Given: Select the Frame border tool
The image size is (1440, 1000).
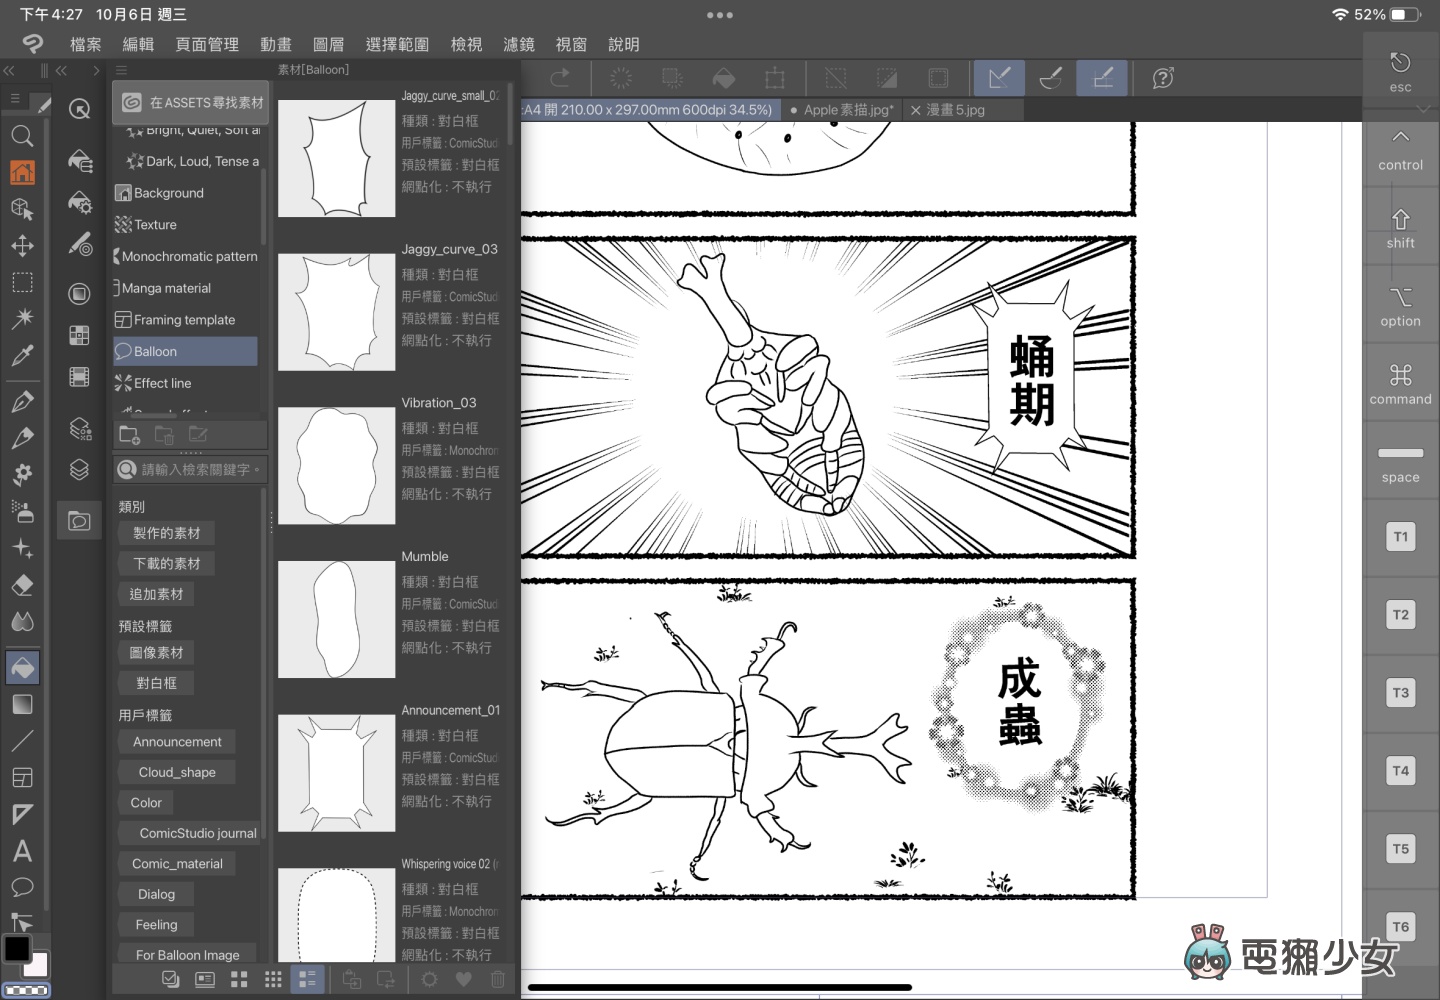Looking at the screenshot, I should [x=22, y=778].
